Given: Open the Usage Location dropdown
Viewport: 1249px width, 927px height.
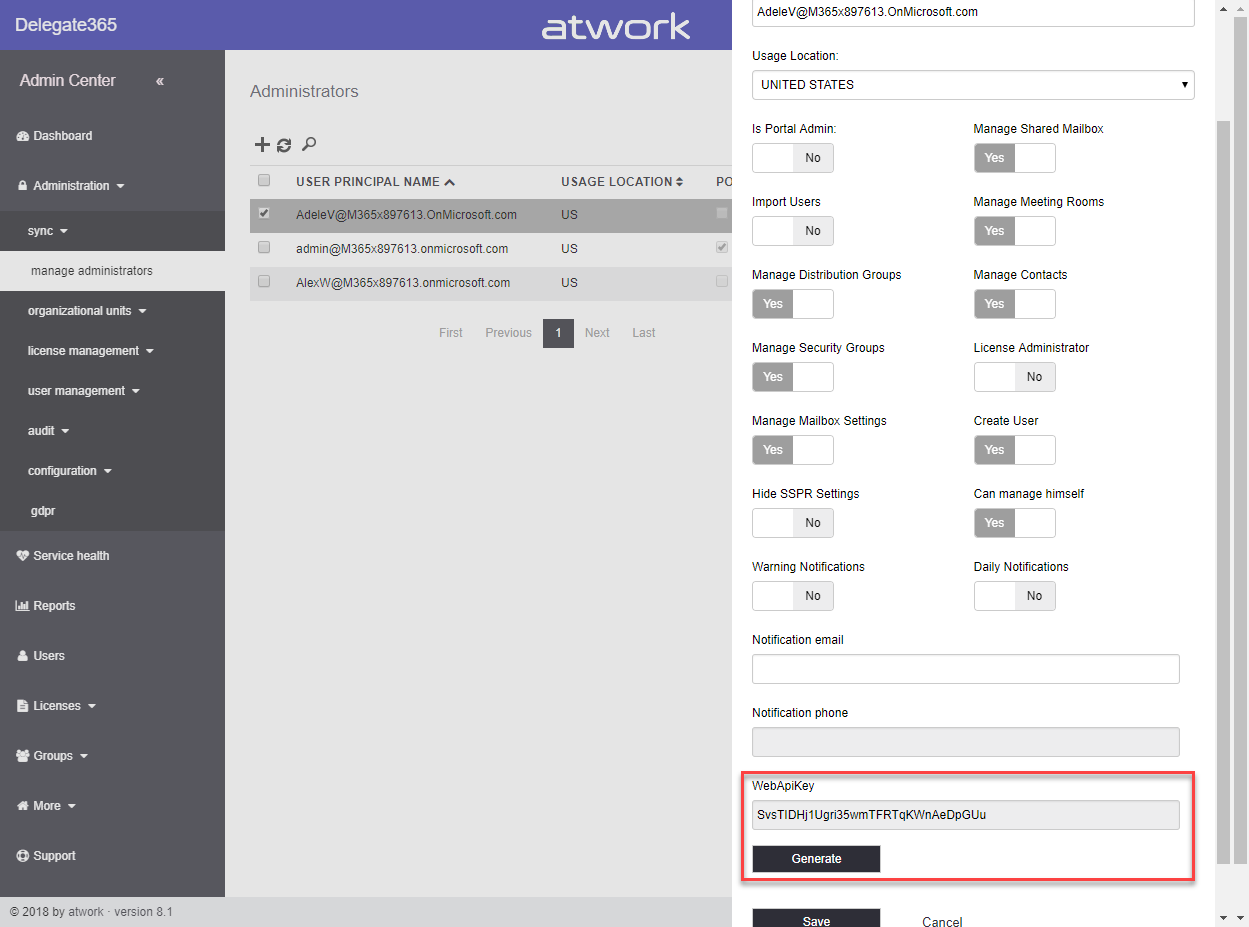Looking at the screenshot, I should pyautogui.click(x=972, y=85).
